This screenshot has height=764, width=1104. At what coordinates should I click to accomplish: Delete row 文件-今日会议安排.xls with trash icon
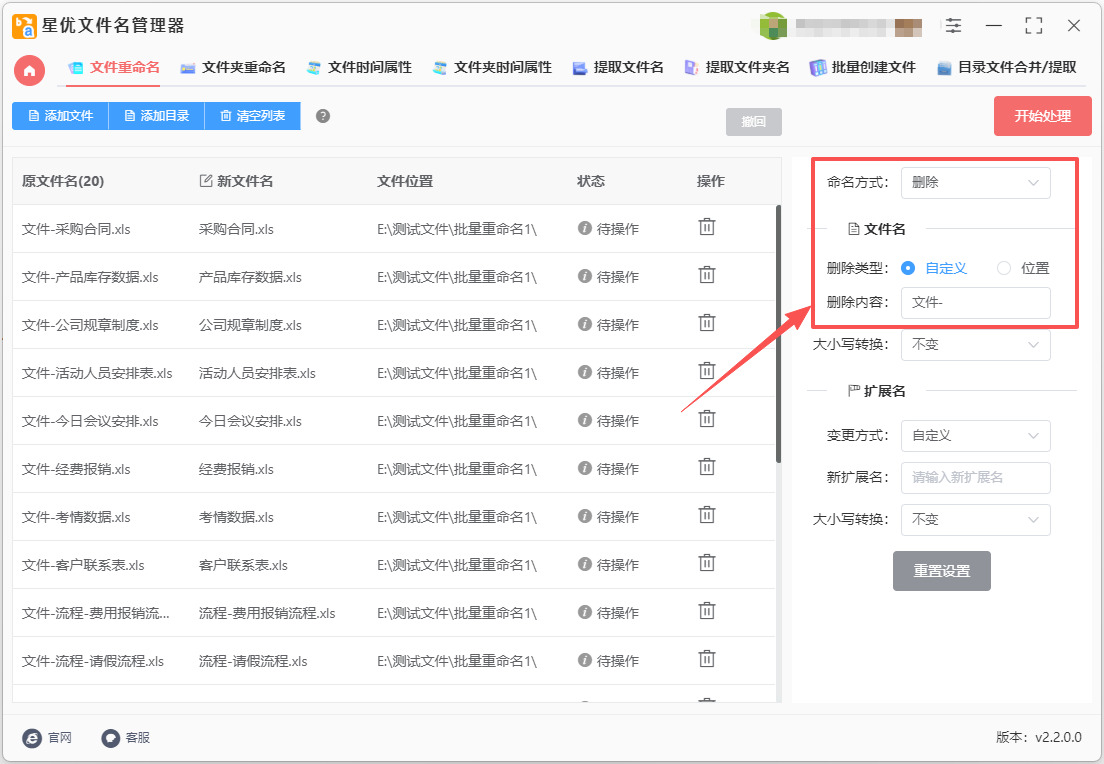[x=707, y=418]
